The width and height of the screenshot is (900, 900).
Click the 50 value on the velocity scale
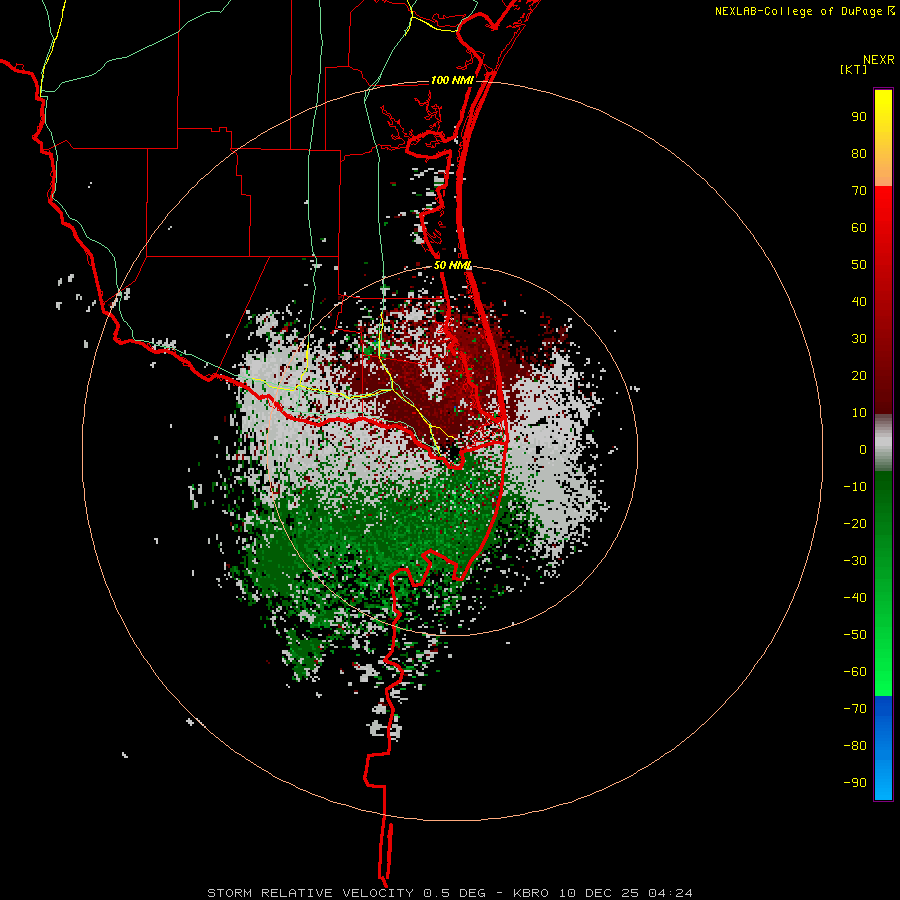click(x=859, y=265)
